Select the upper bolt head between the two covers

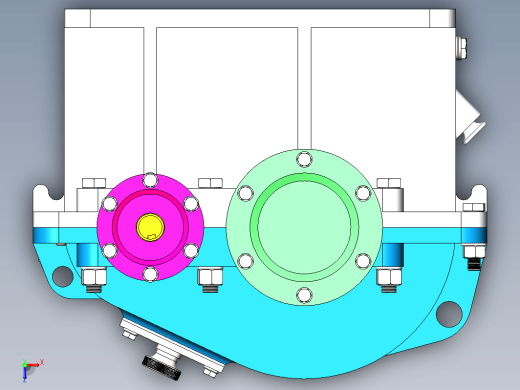click(x=210, y=183)
